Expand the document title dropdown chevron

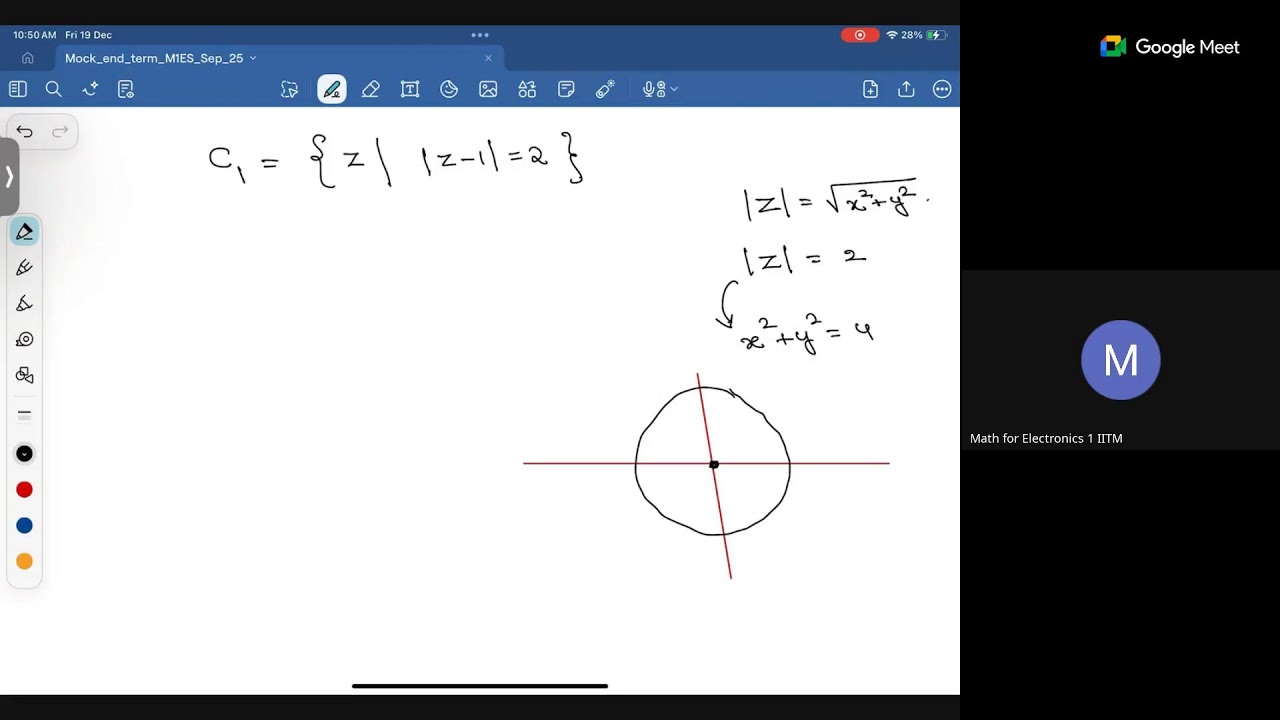[x=253, y=58]
